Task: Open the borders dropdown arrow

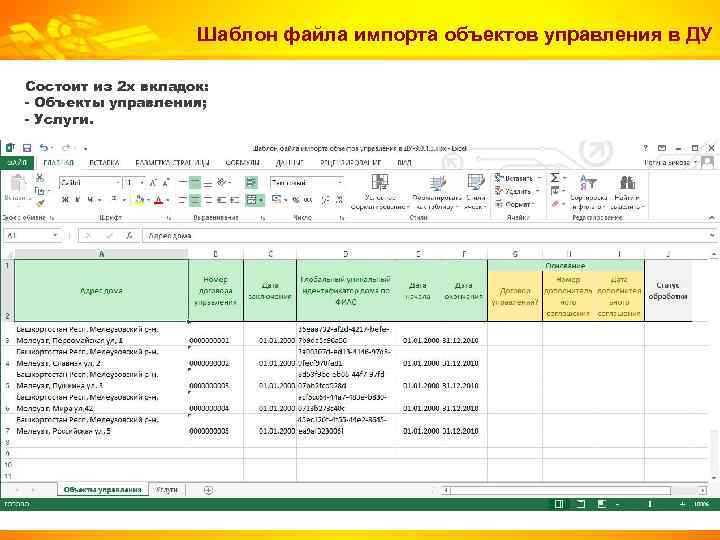Action: tap(124, 200)
